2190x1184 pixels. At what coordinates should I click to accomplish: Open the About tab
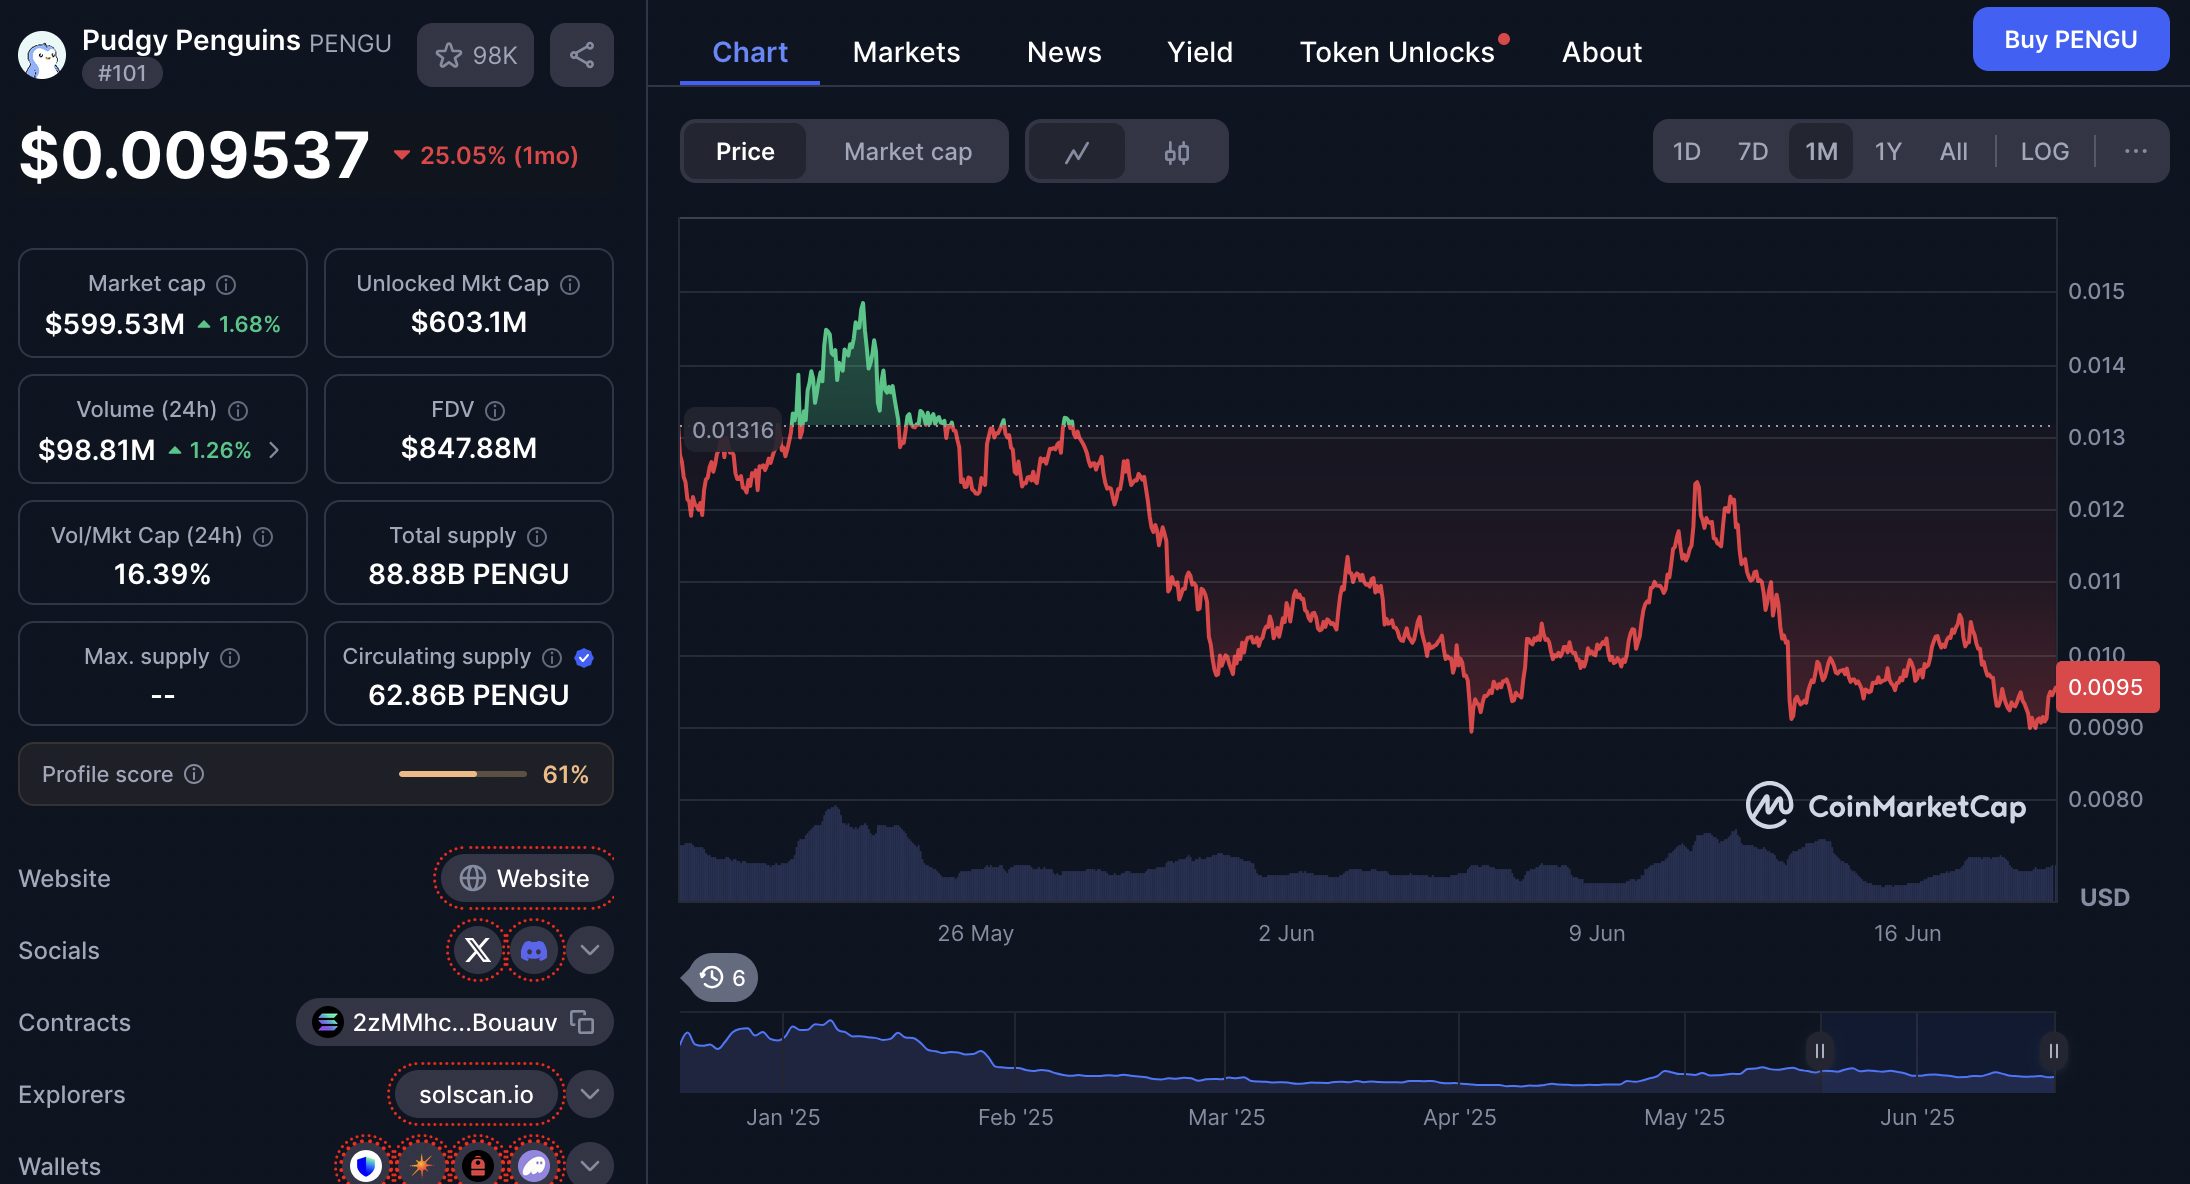point(1602,52)
